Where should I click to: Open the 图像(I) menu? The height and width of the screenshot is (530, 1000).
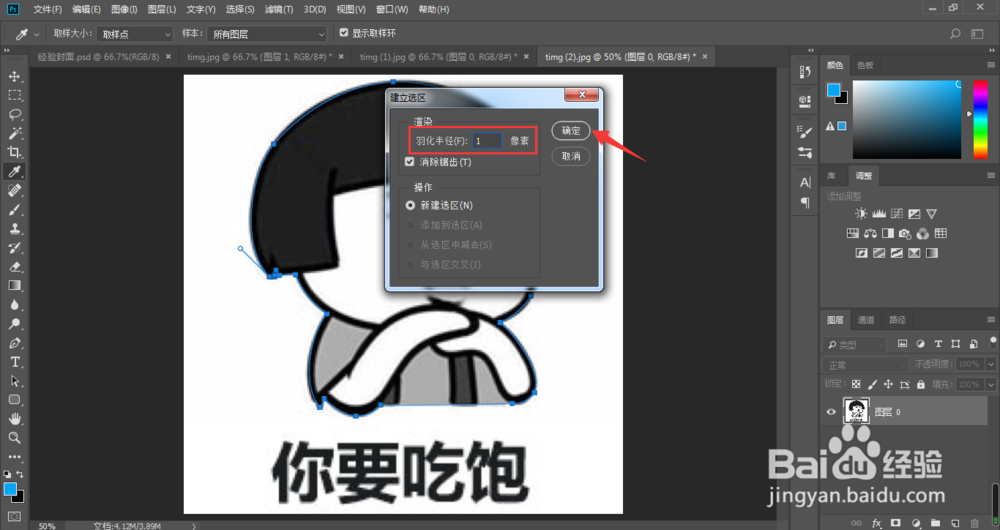point(124,10)
